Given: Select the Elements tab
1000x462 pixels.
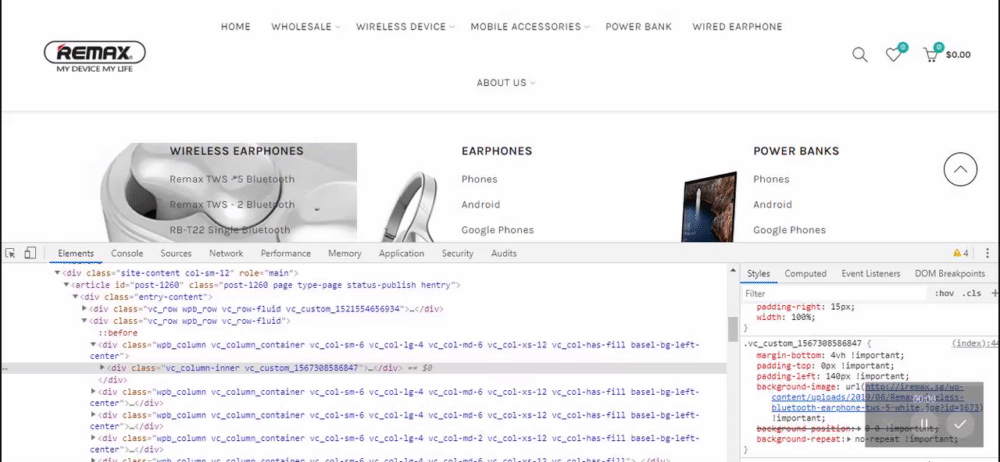Looking at the screenshot, I should 76,253.
